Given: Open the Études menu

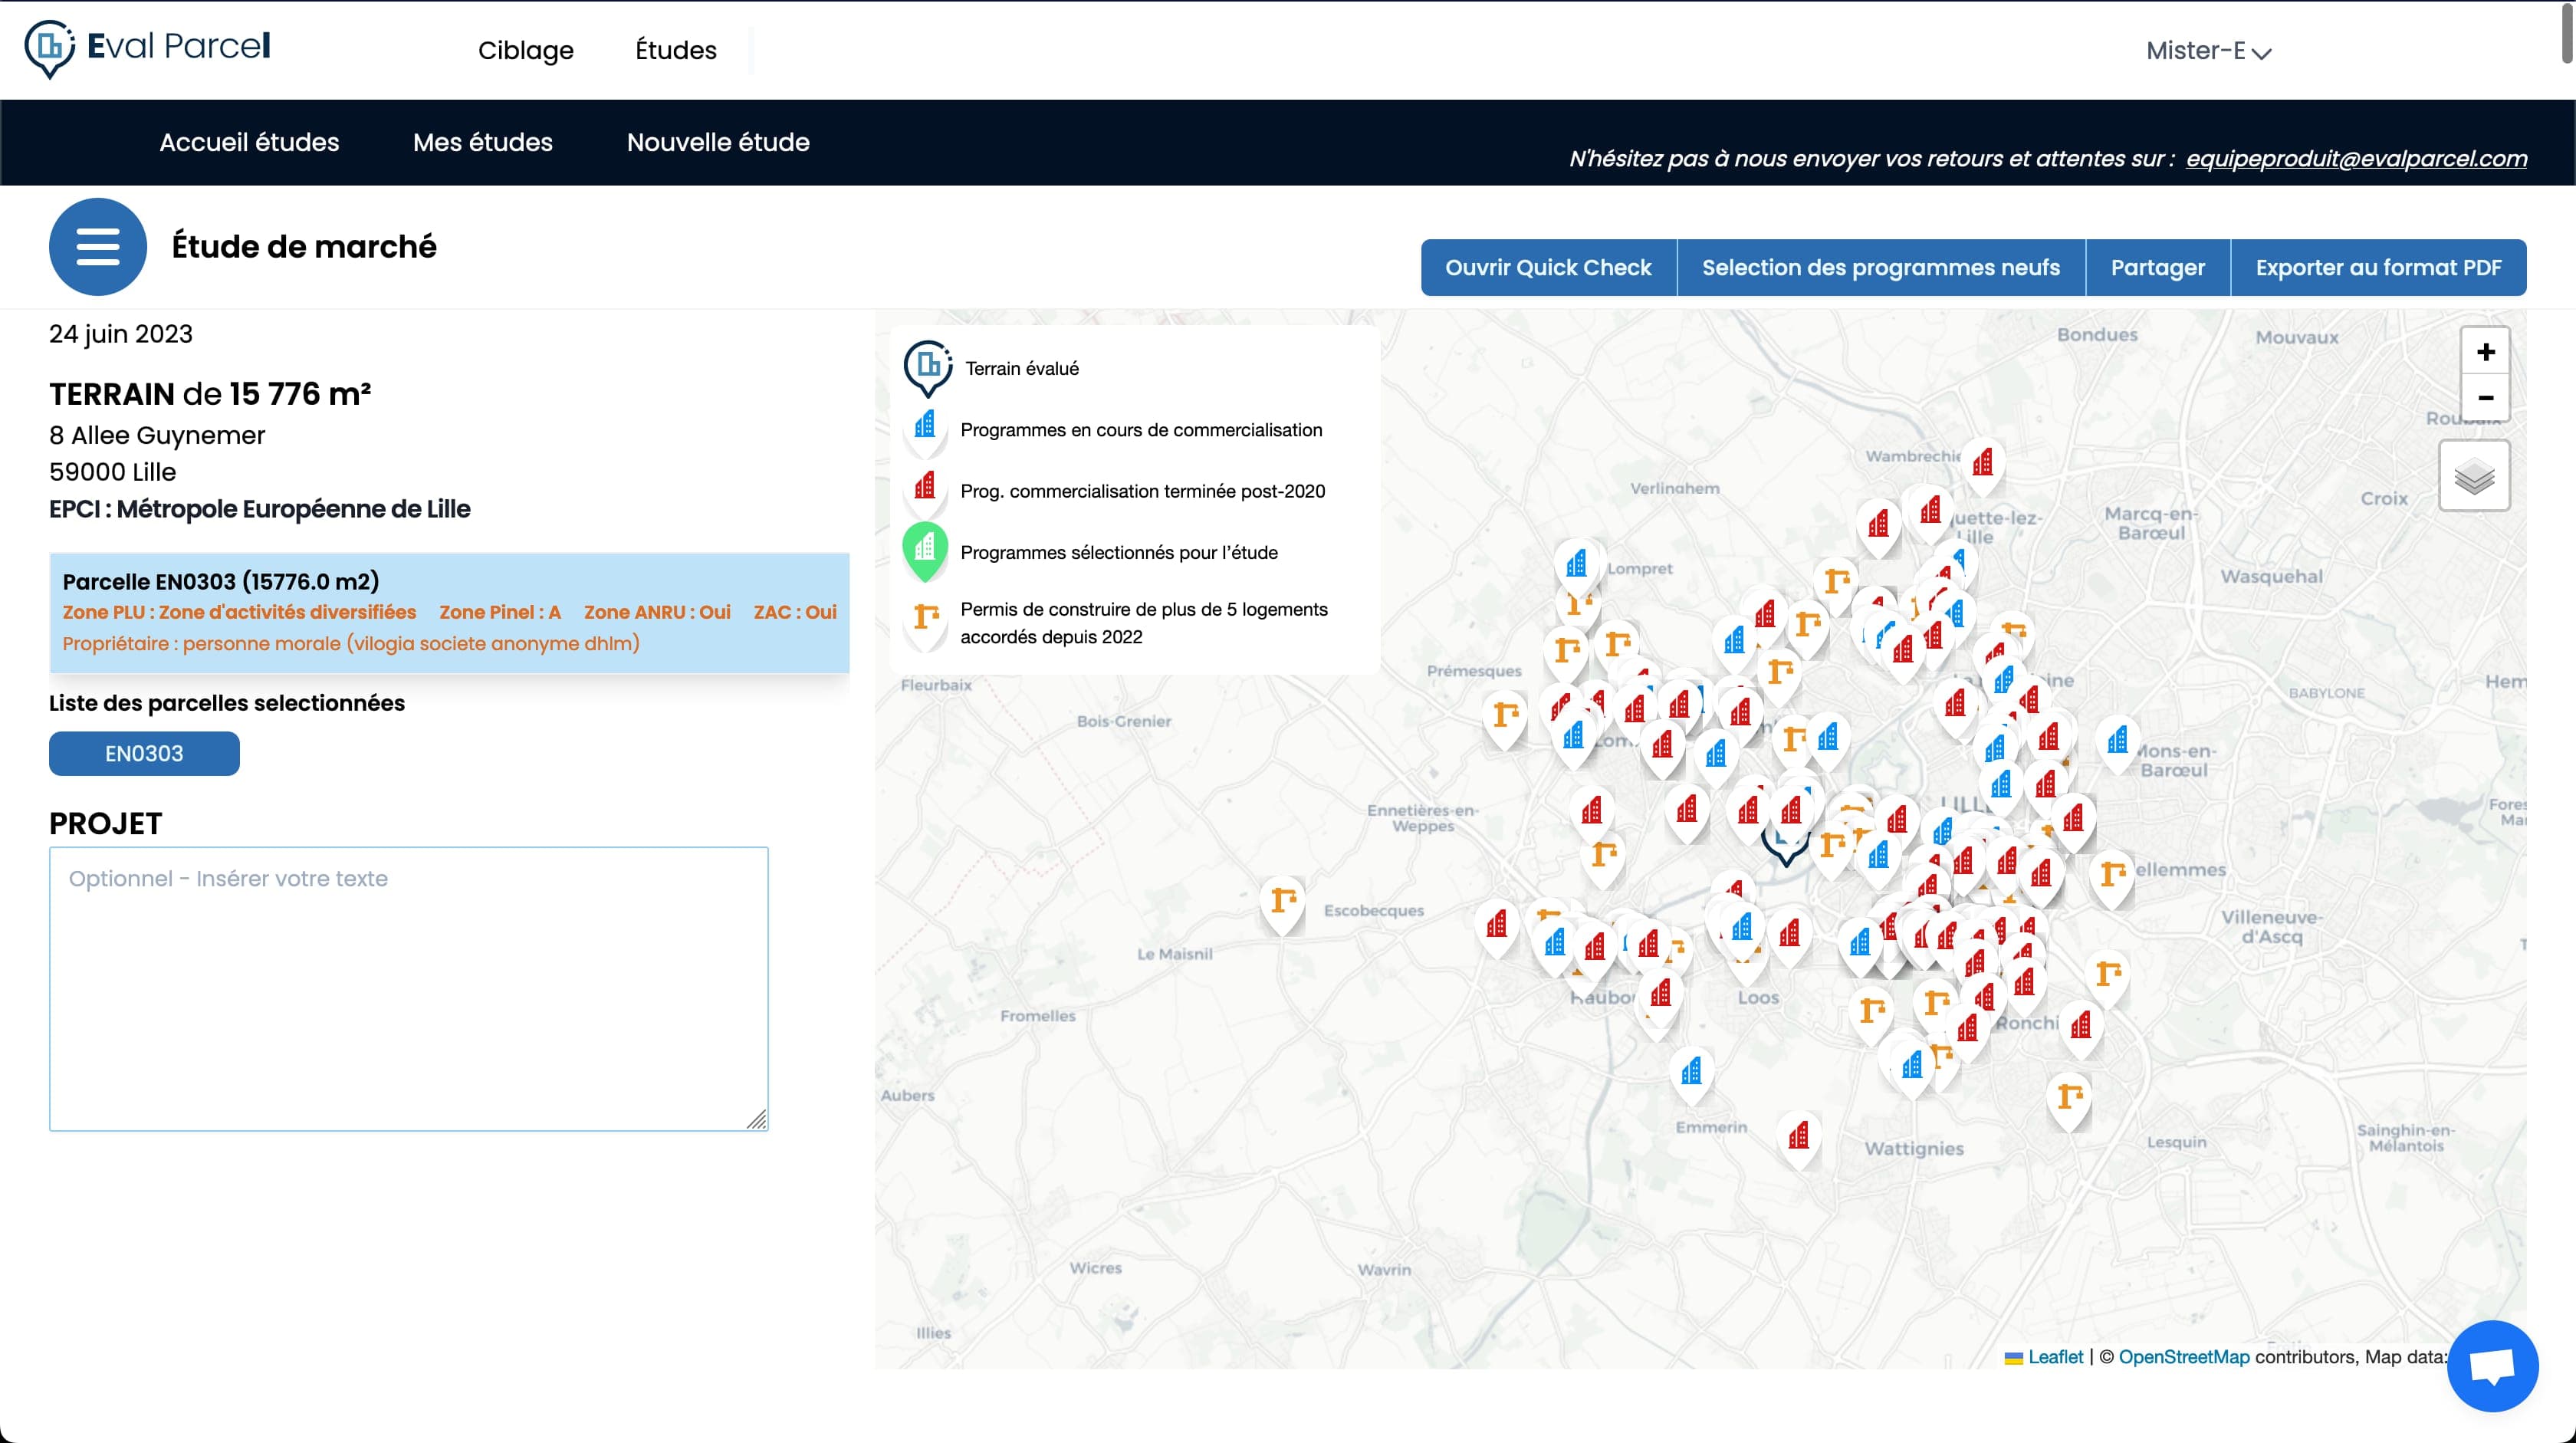Looking at the screenshot, I should 676,50.
